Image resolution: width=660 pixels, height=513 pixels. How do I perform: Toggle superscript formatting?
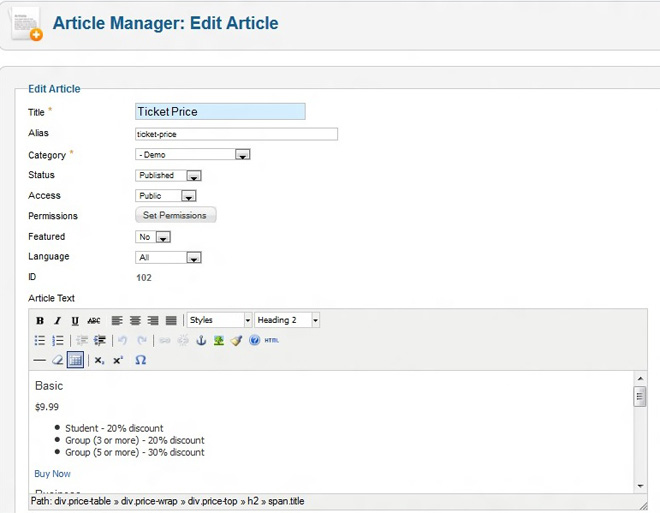(x=118, y=360)
